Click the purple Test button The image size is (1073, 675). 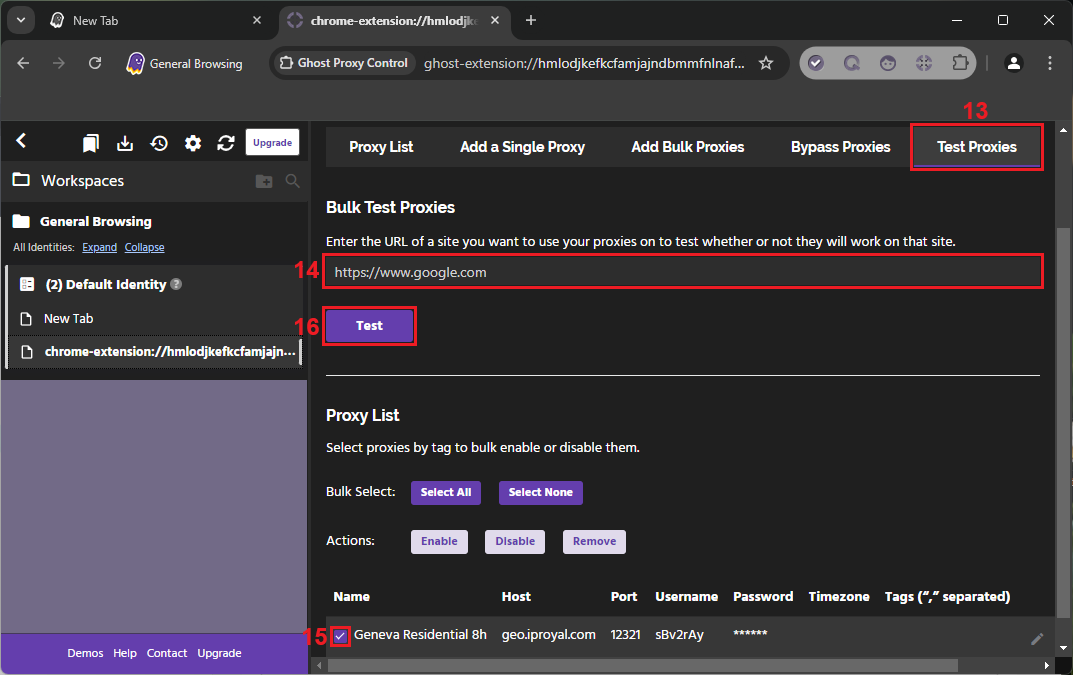370,326
